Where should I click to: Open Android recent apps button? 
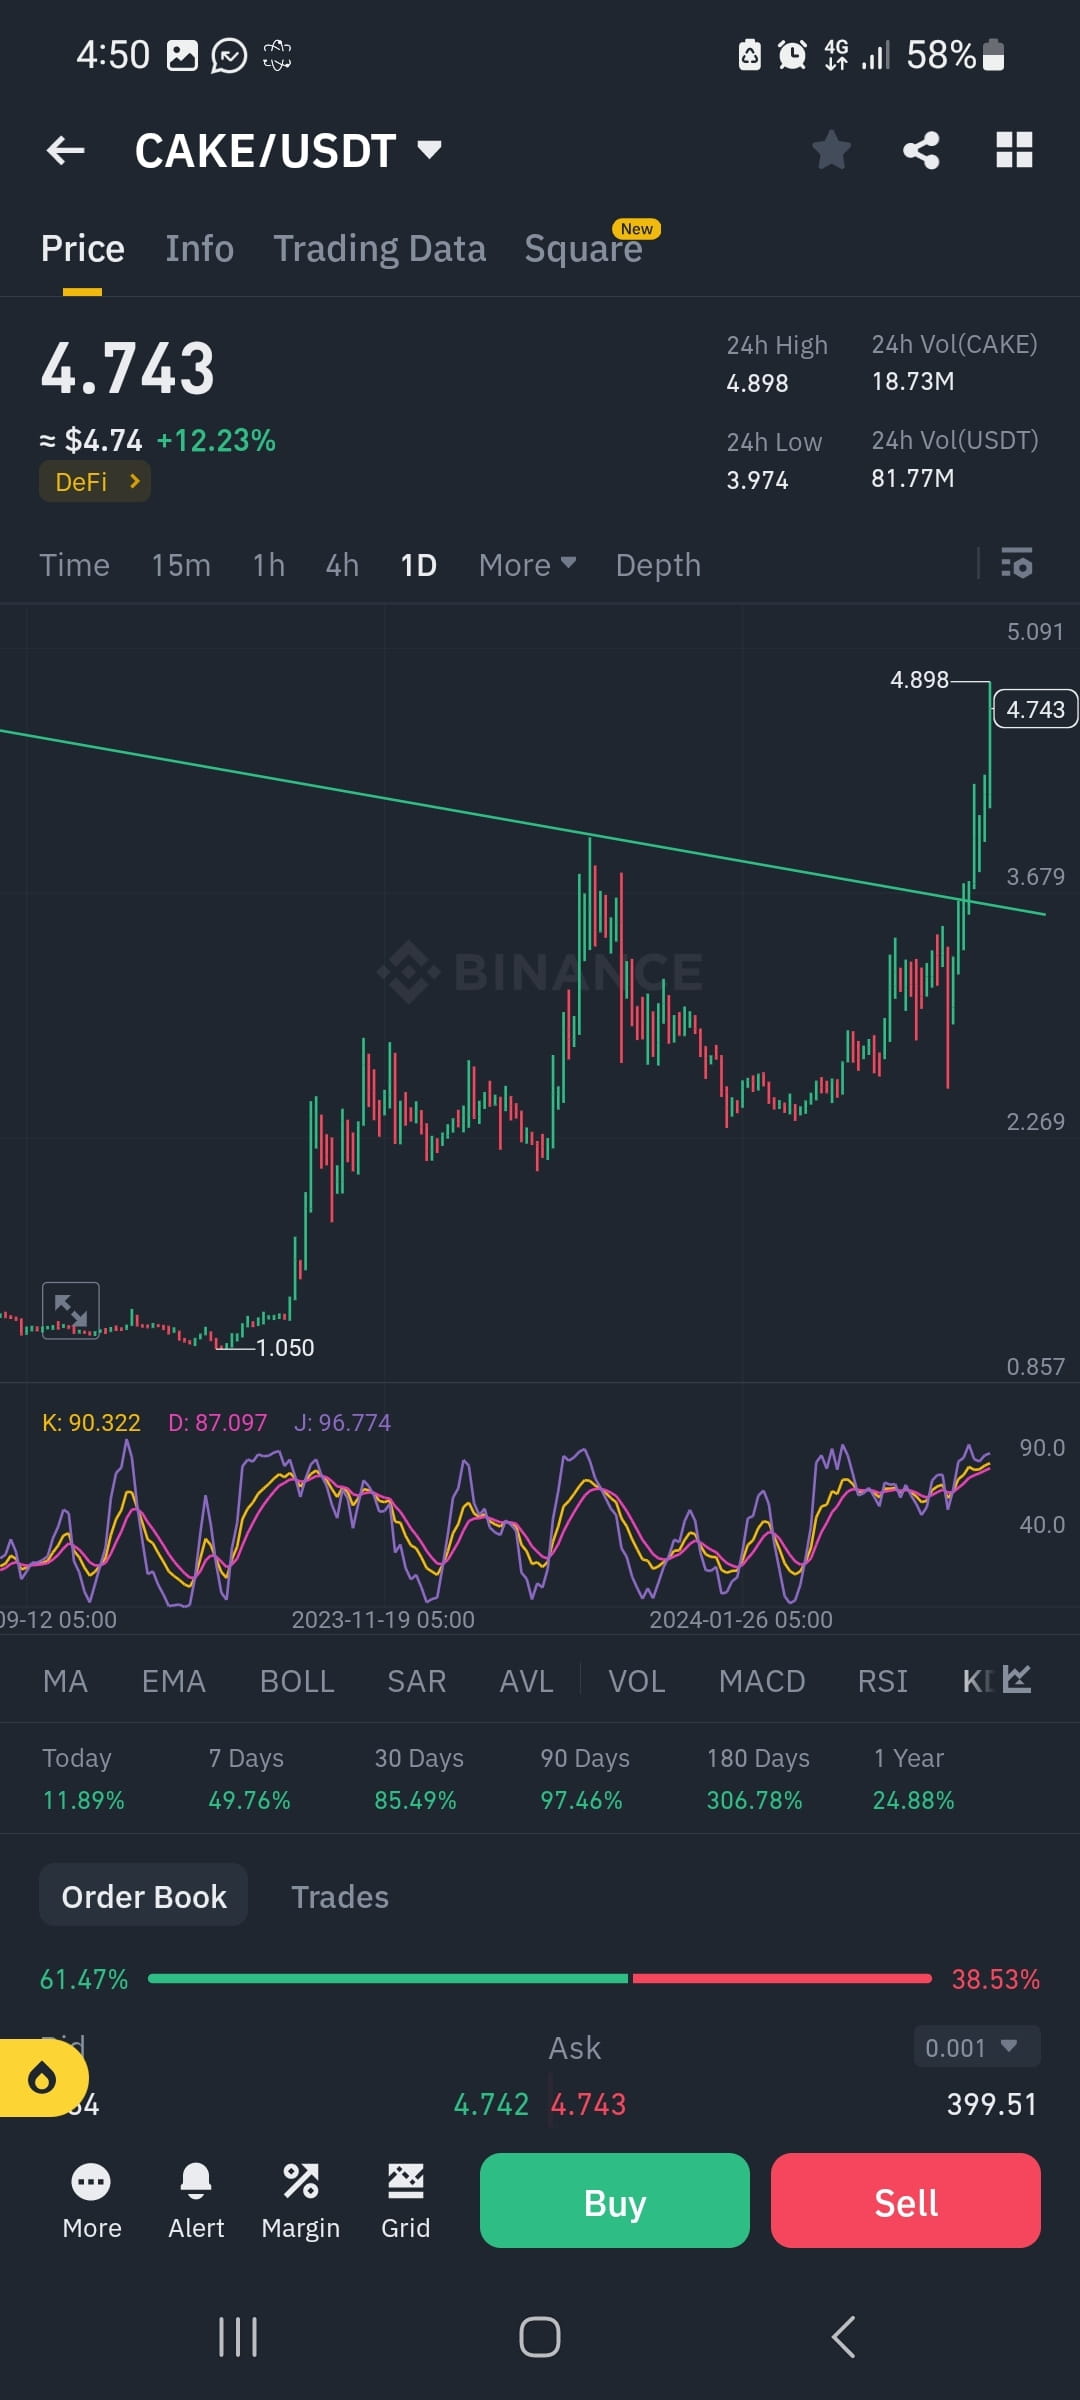(x=238, y=2337)
